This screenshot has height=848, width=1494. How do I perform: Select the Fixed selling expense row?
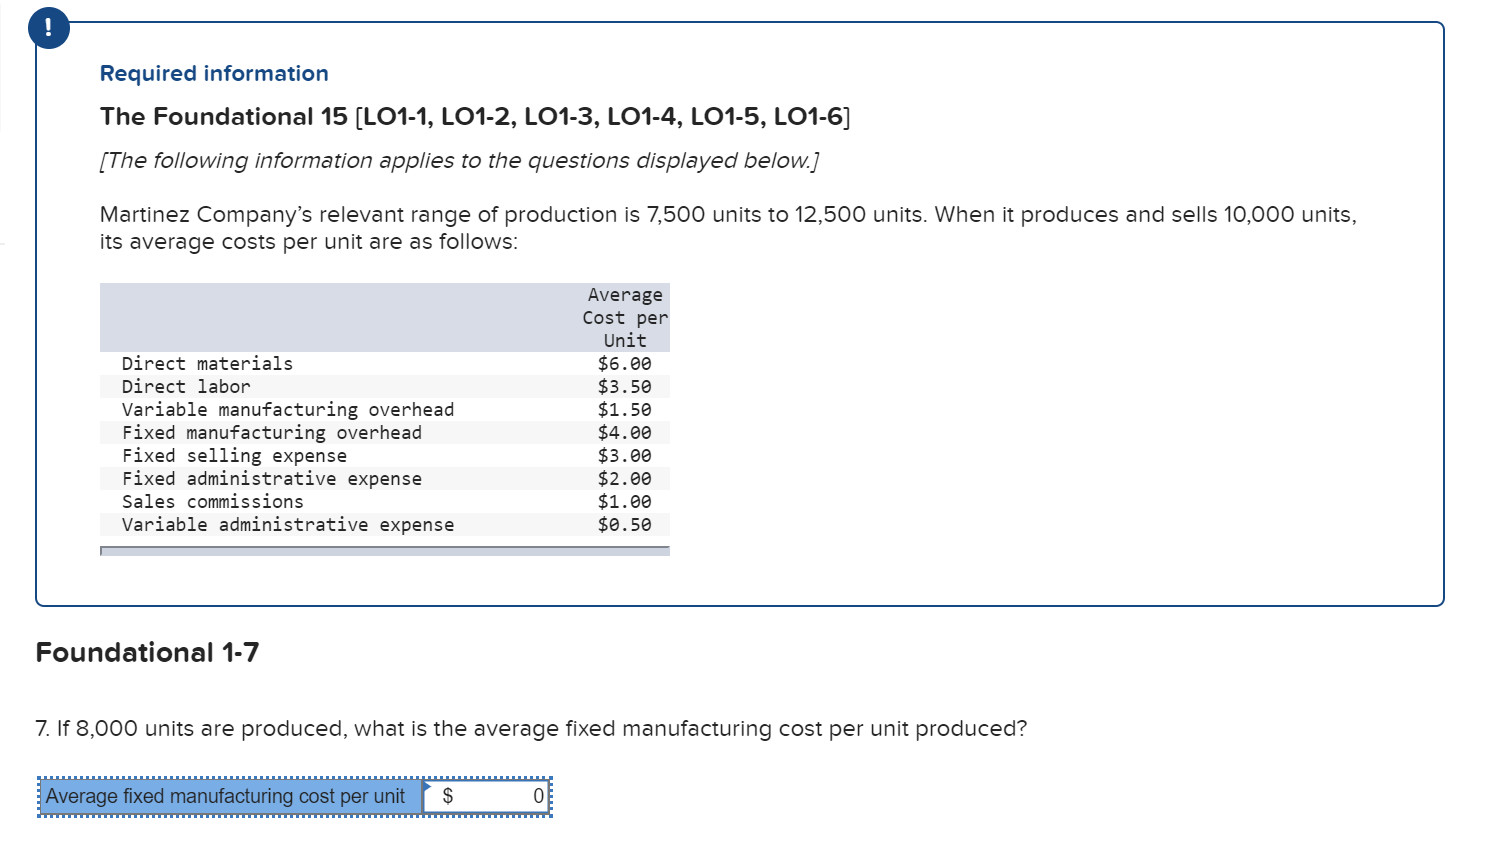(x=235, y=455)
